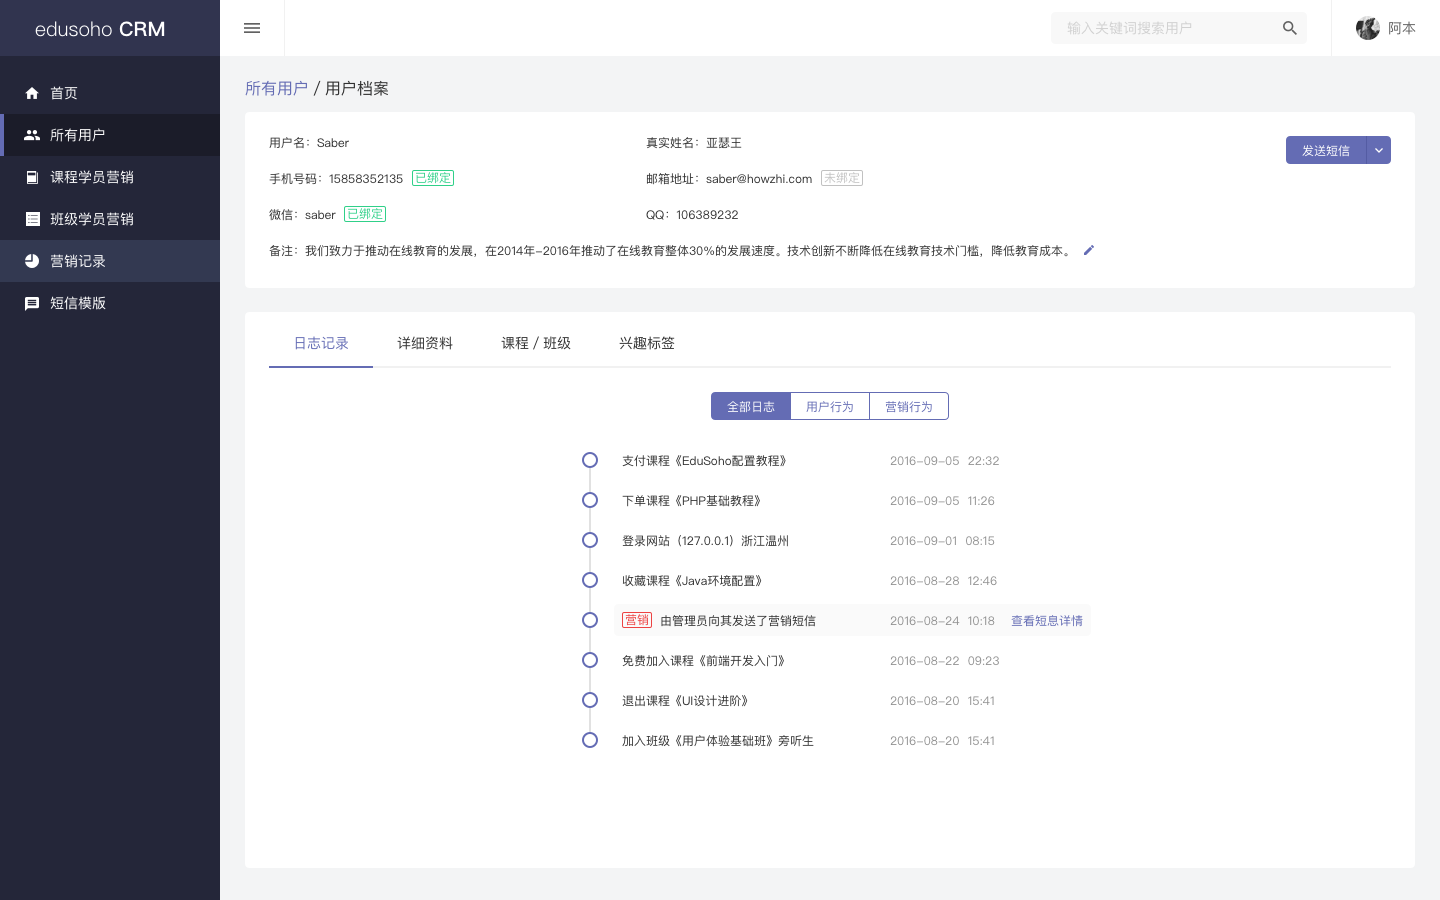Return via the 所有用户 breadcrumb link
Screen dimensions: 1440x900
tap(277, 88)
